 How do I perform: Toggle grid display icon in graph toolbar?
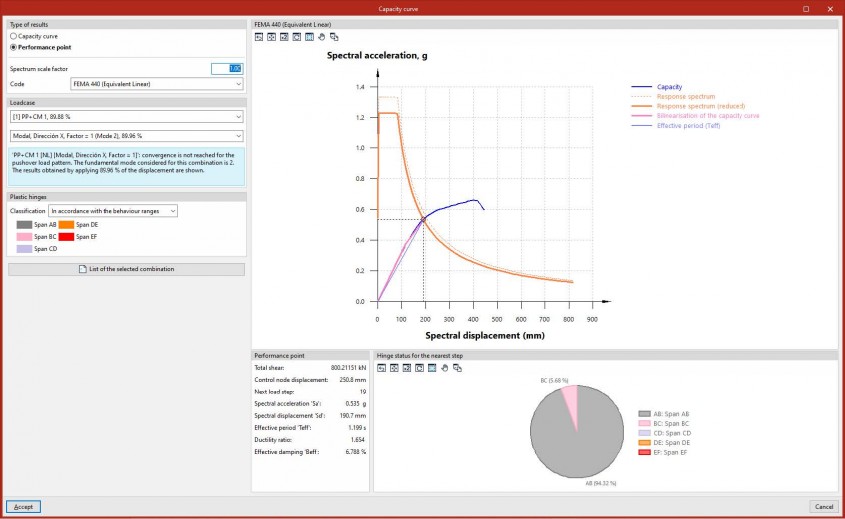coord(309,37)
